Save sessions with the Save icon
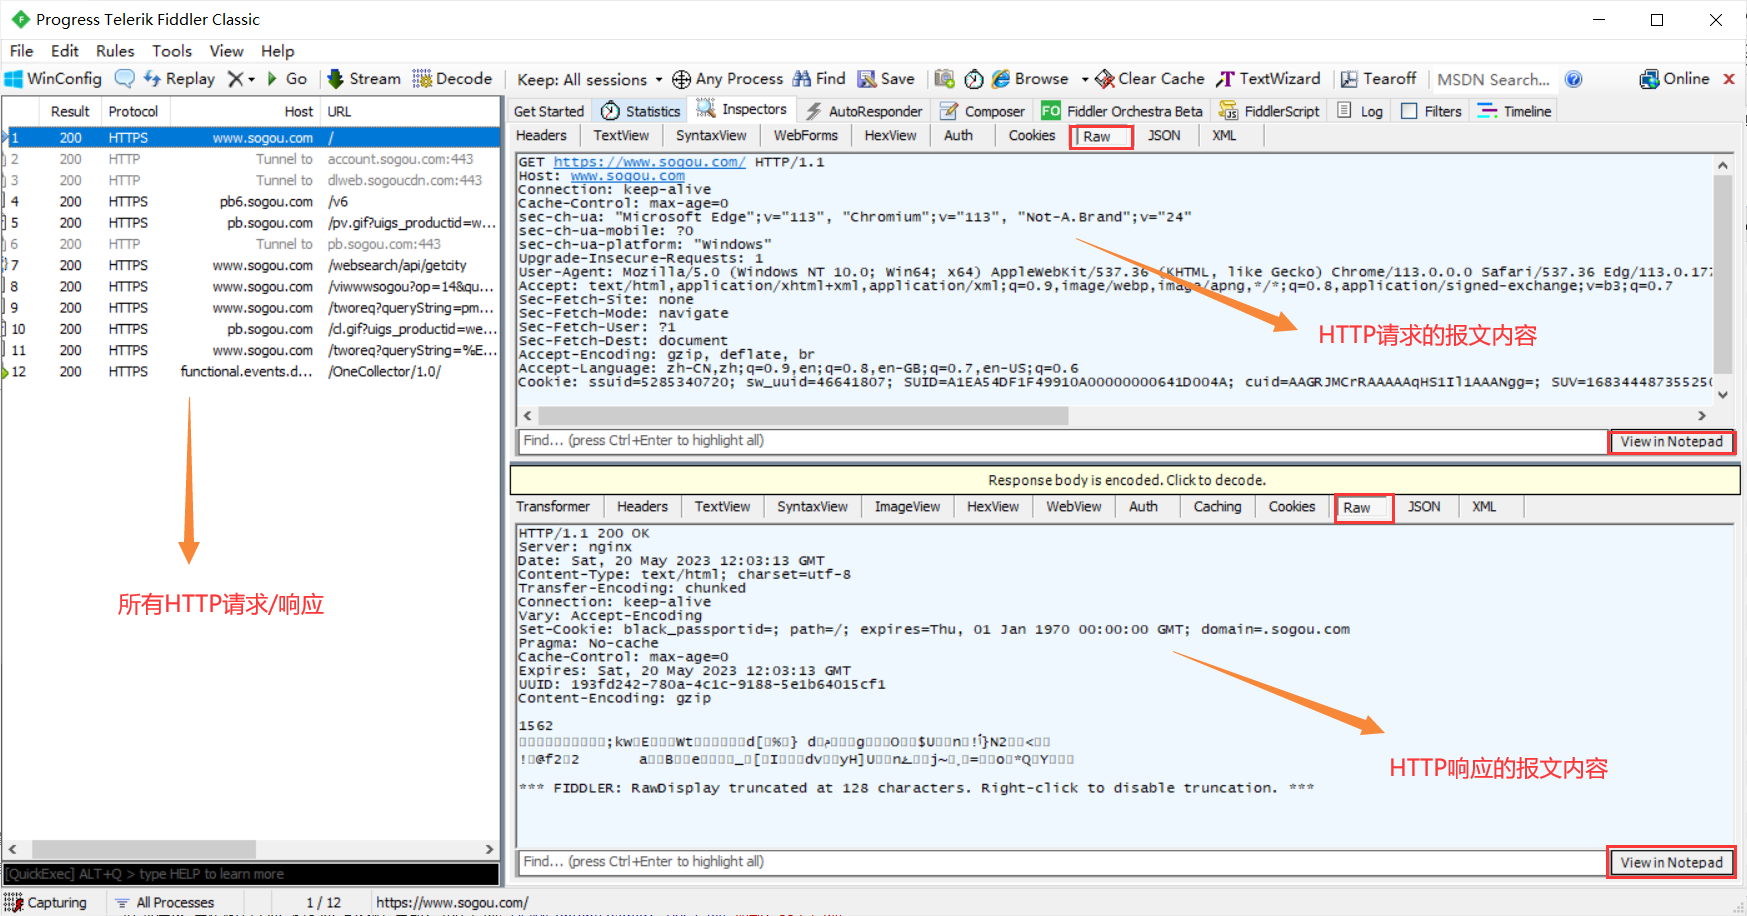Screen dimensions: 1747x916 [886, 79]
